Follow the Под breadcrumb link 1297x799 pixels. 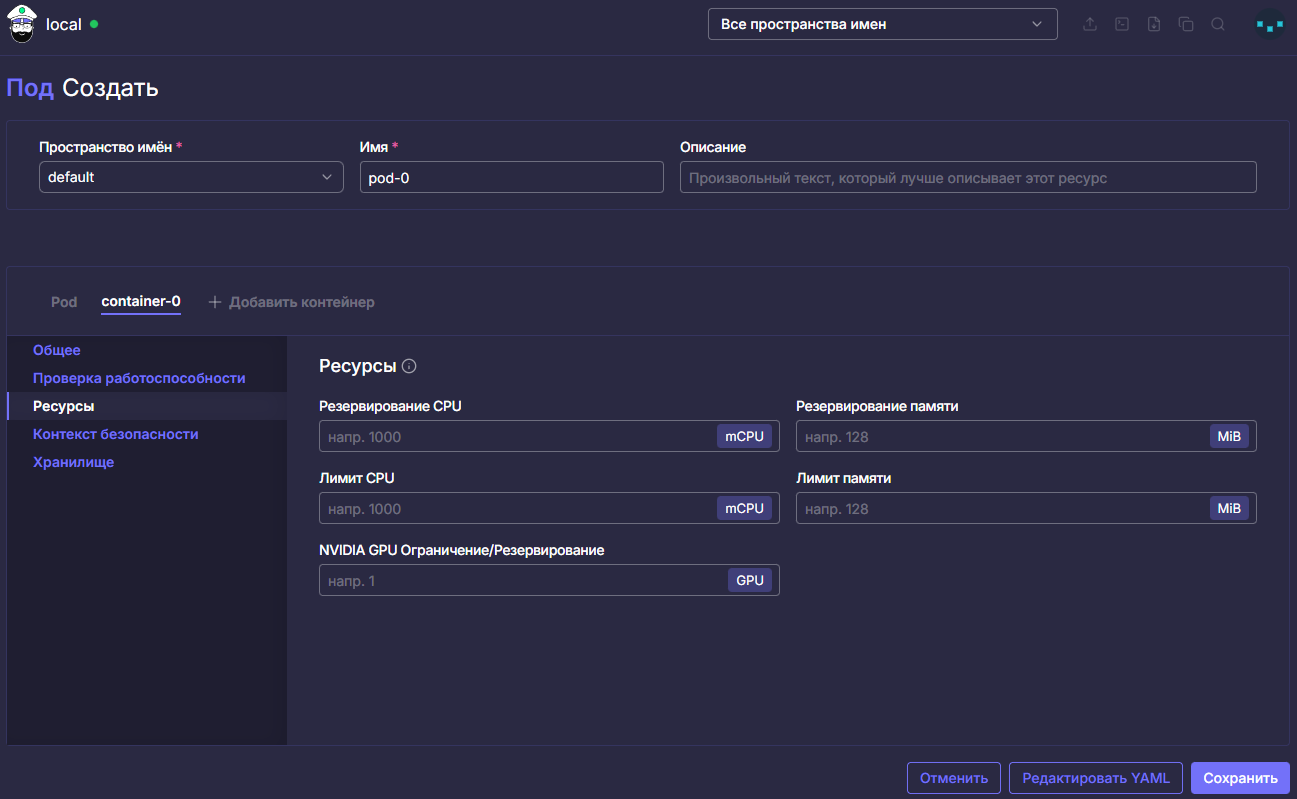coord(30,88)
